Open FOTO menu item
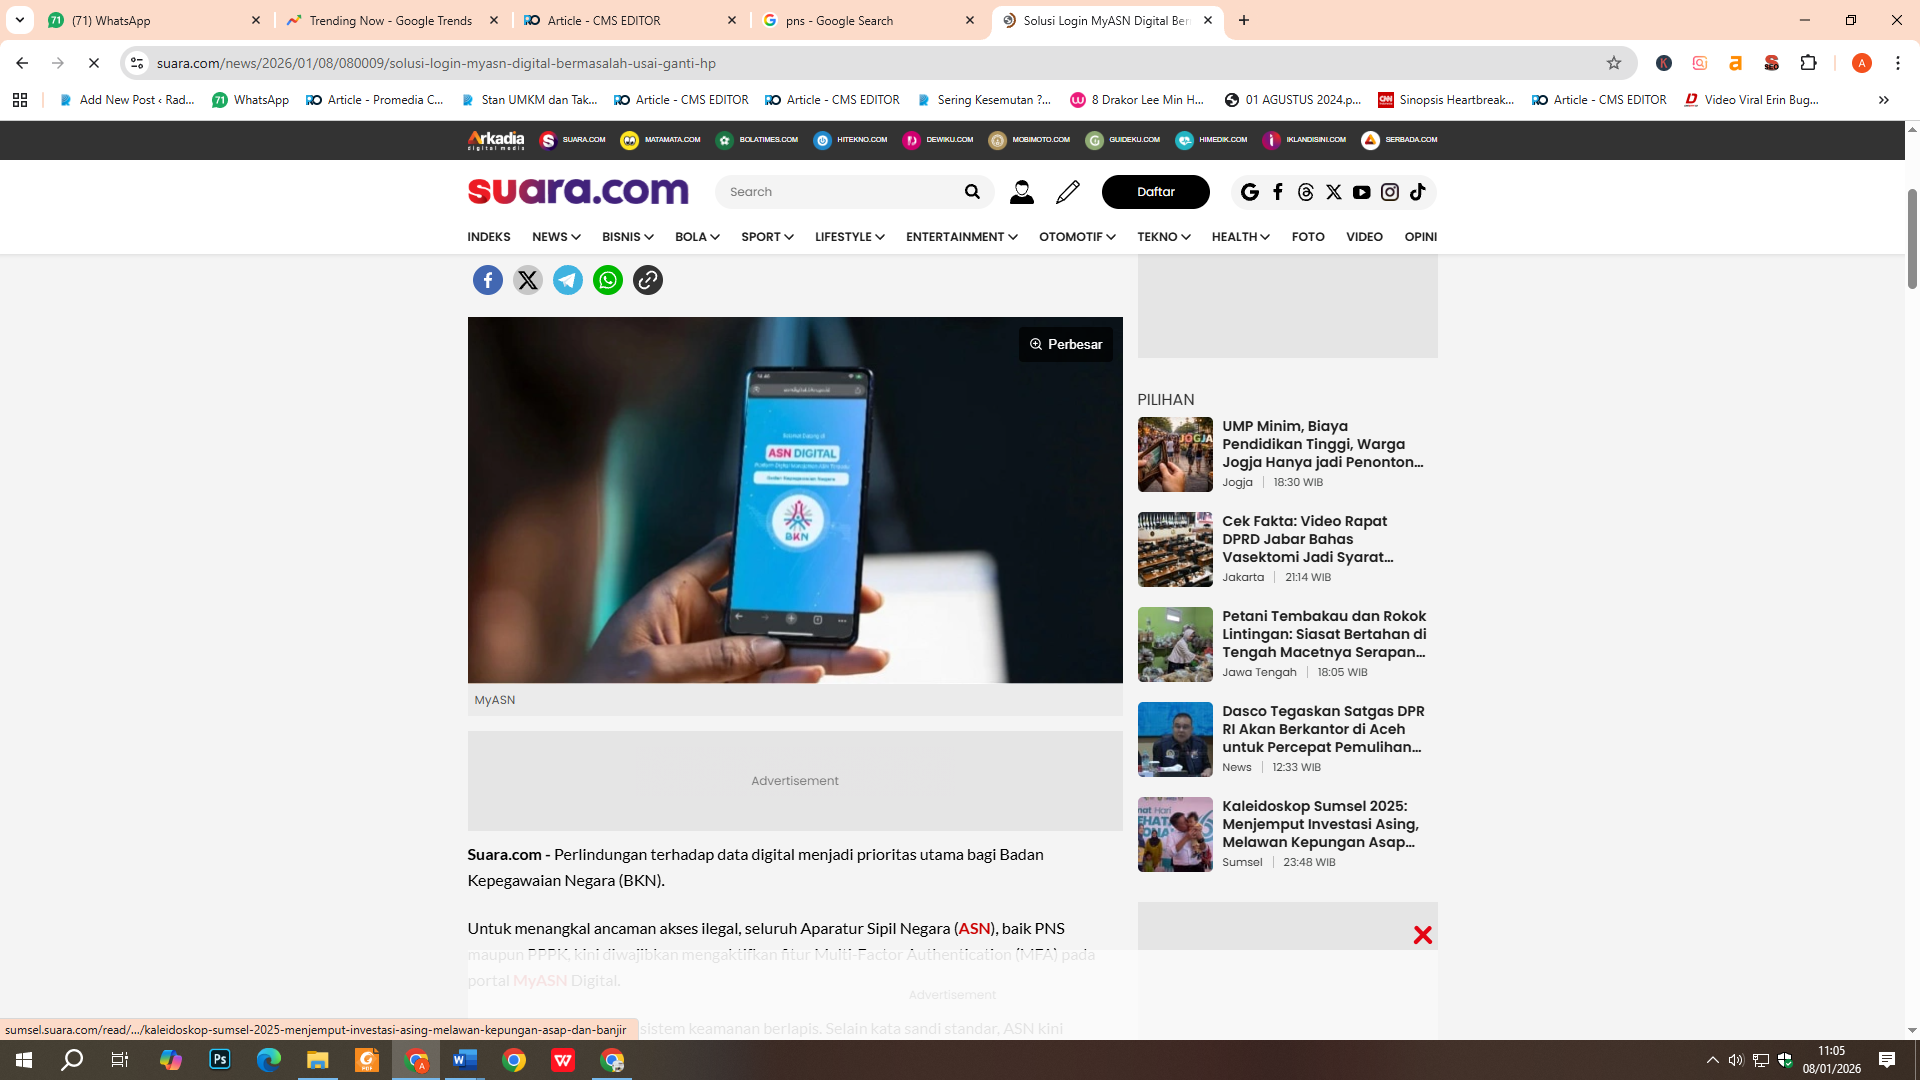 coord(1308,237)
